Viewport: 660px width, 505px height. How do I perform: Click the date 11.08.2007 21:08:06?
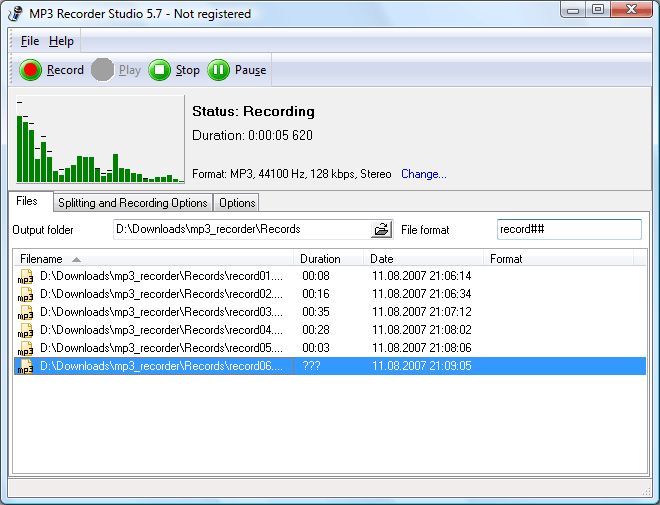tap(422, 348)
